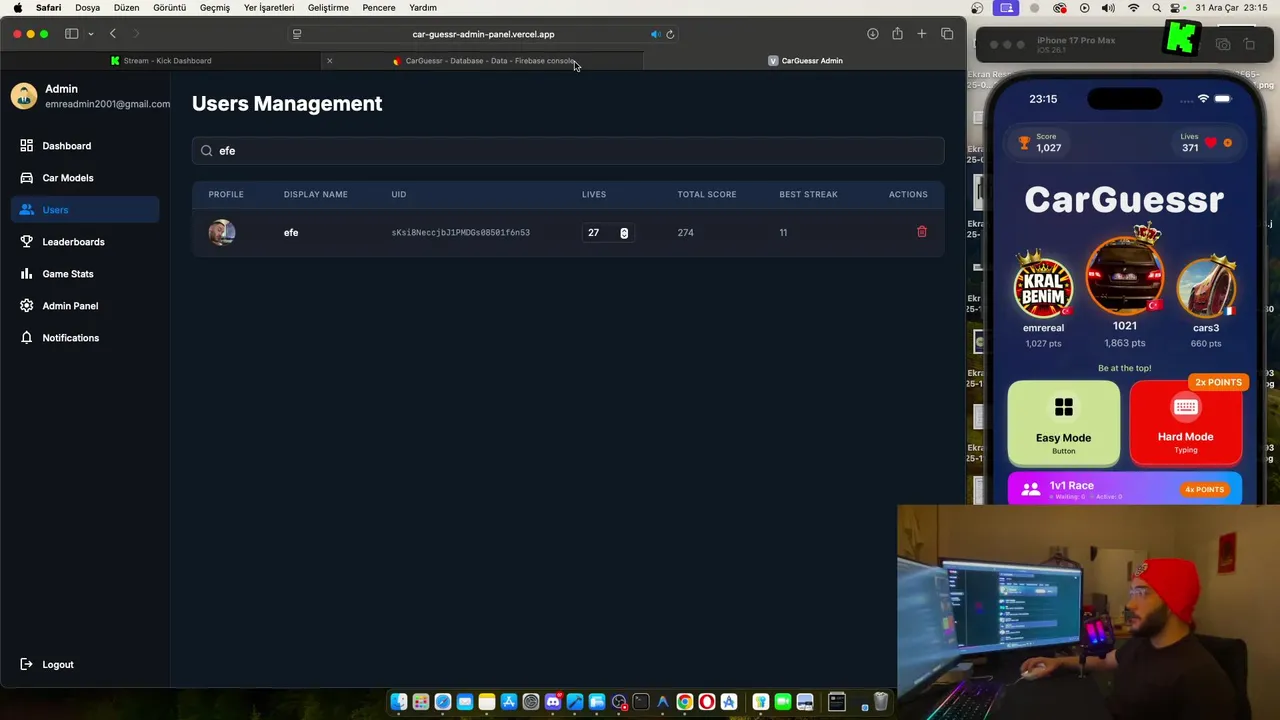Image resolution: width=1280 pixels, height=720 pixels.
Task: Open Trash from the Dock
Action: [x=881, y=702]
